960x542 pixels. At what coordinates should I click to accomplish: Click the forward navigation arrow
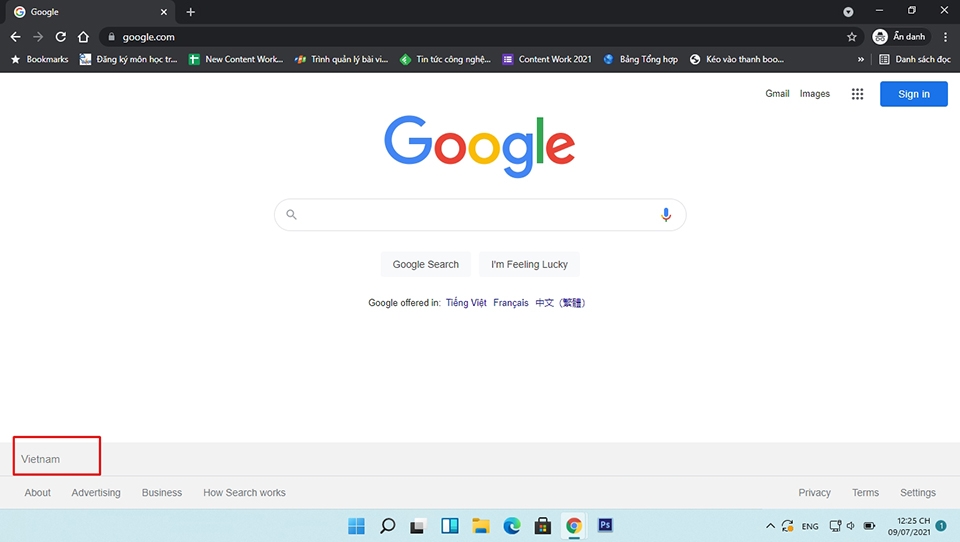pos(38,37)
